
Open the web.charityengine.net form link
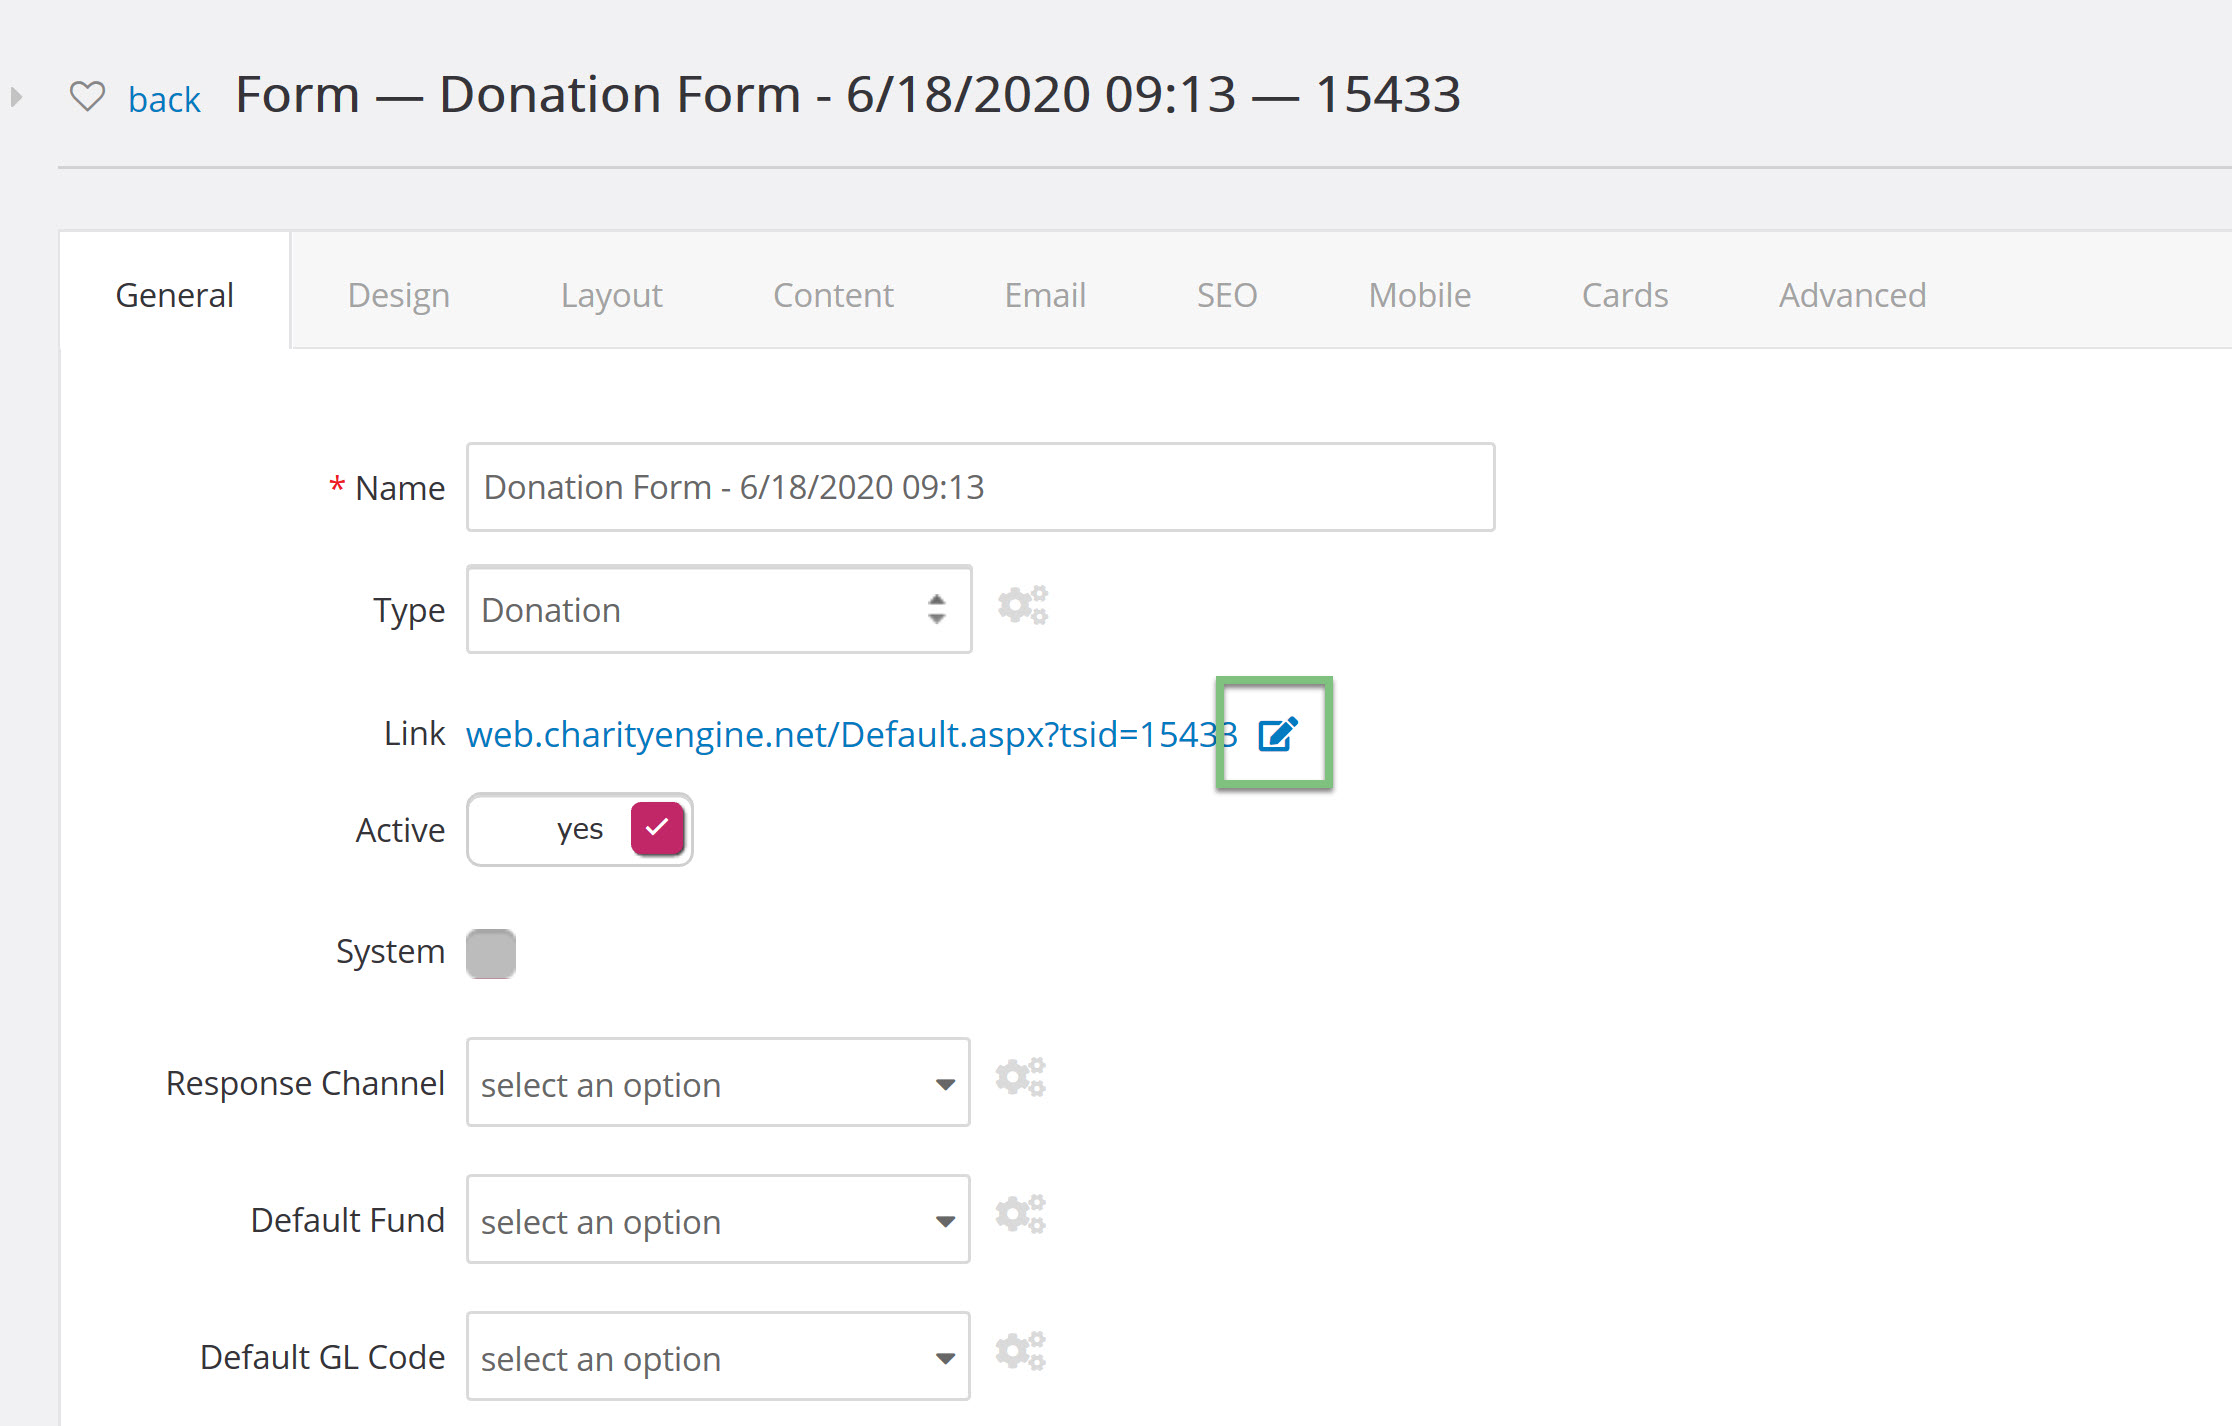tap(852, 734)
